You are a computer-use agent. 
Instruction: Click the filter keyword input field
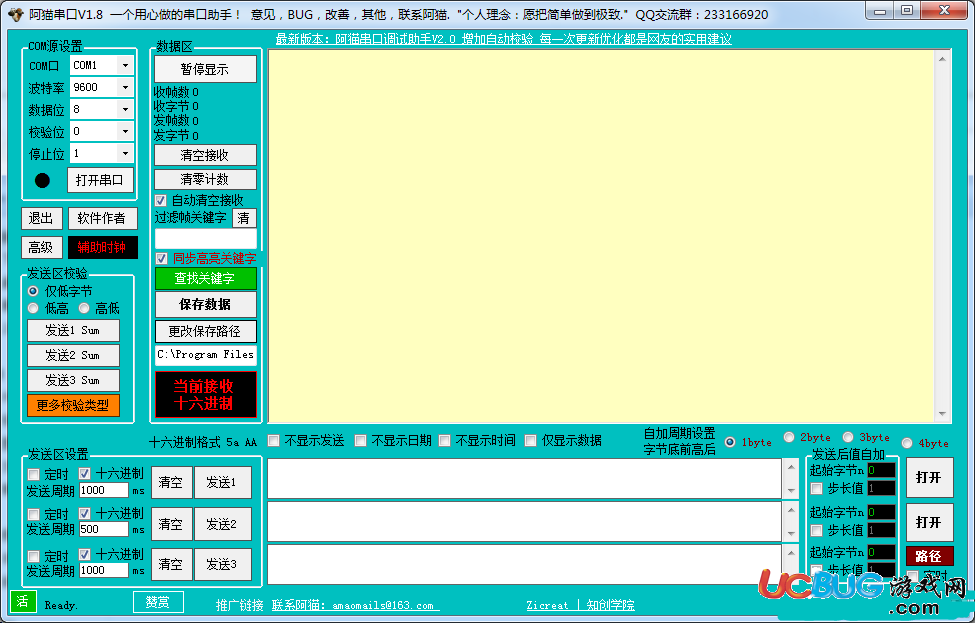coord(205,239)
